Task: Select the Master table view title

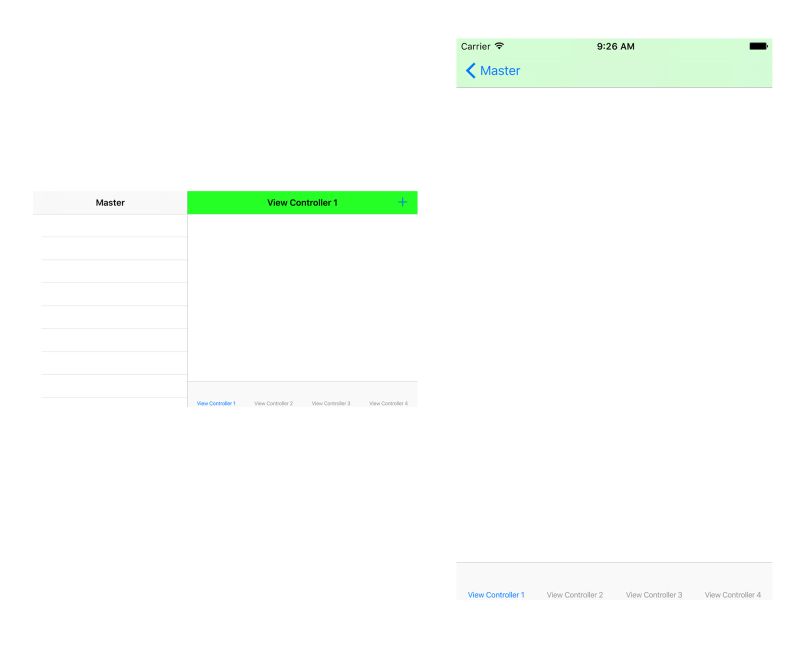Action: pos(108,202)
